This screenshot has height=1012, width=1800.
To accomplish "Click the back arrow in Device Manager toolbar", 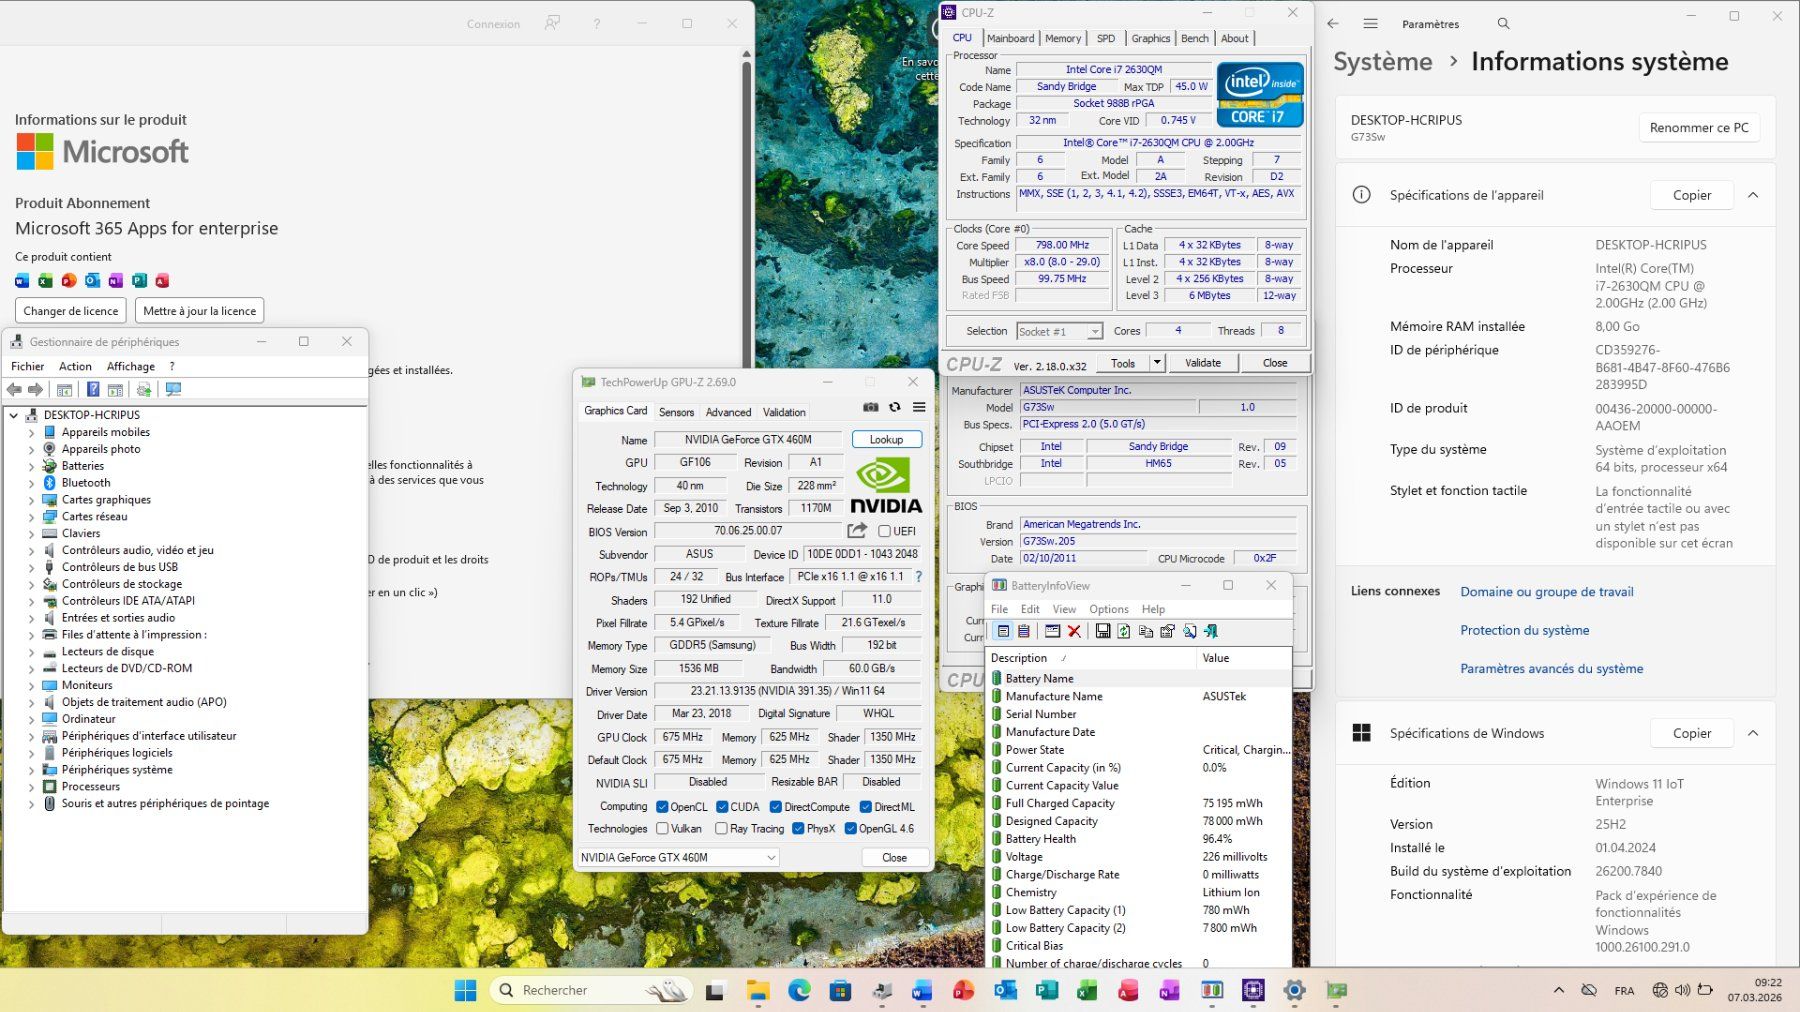I will (x=14, y=390).
